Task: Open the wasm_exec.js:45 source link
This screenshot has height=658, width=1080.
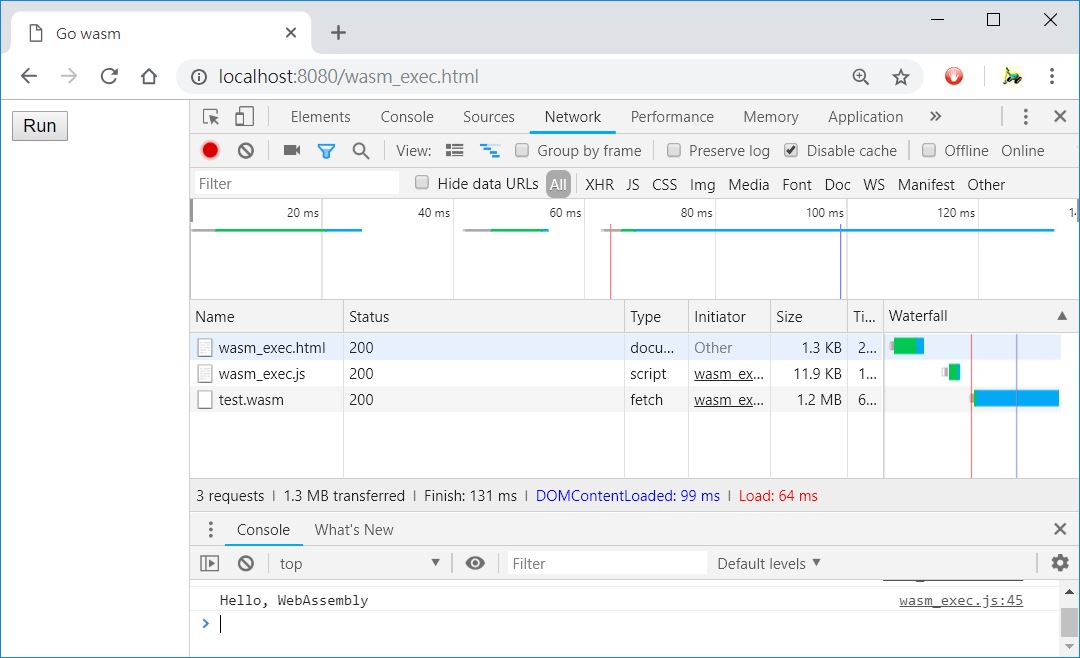Action: 960,601
